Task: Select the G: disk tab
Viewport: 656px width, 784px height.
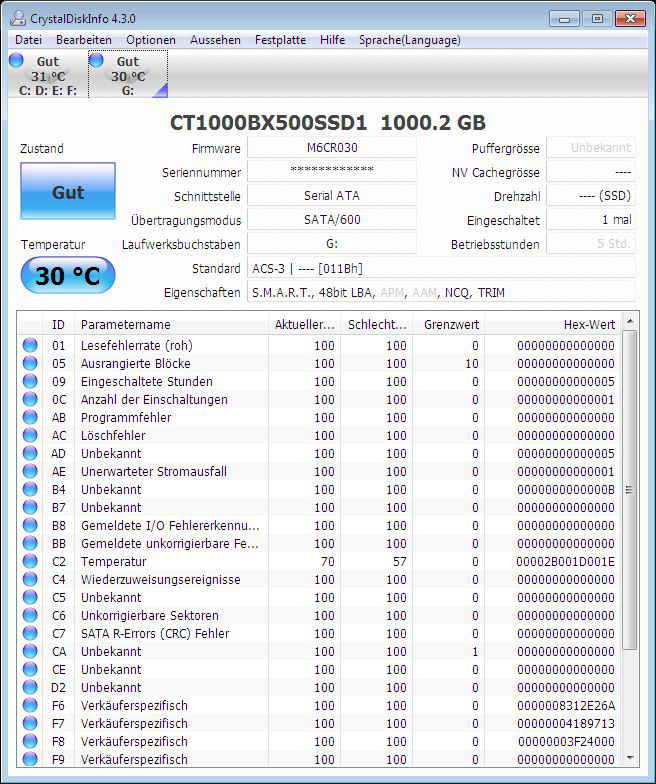Action: [x=128, y=75]
